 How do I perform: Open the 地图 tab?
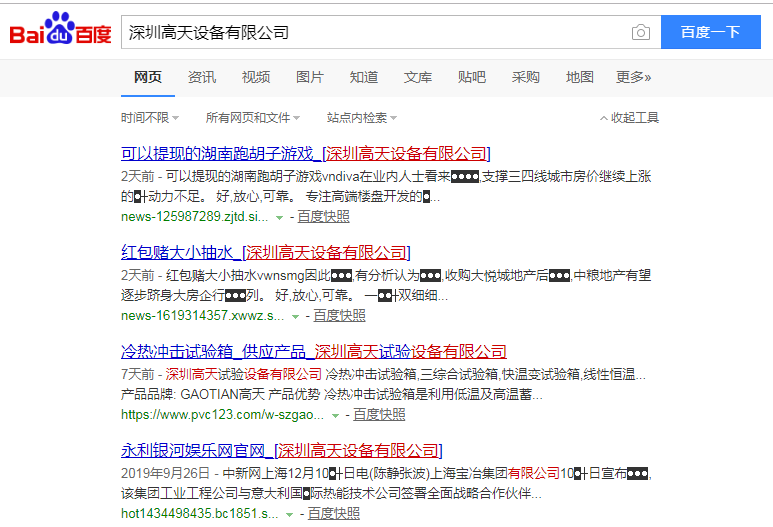580,77
